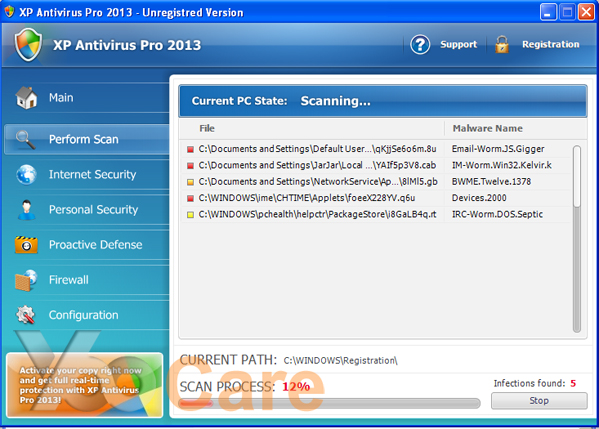
Task: Click the 12% scan process value
Action: [296, 387]
